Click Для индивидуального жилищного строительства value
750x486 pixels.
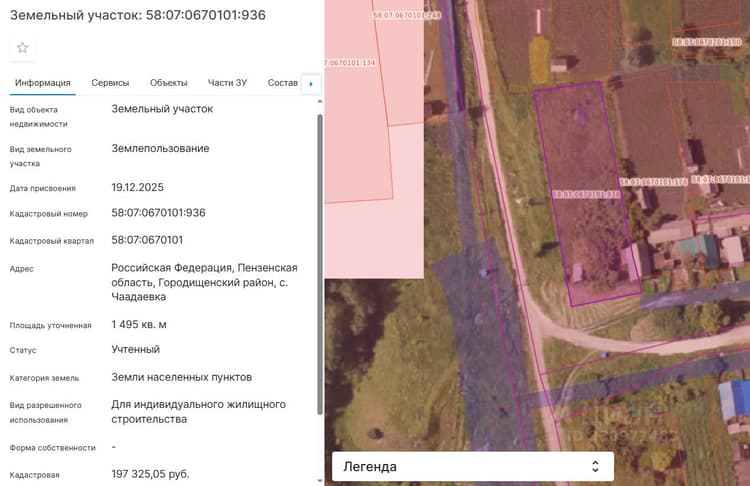tap(199, 412)
